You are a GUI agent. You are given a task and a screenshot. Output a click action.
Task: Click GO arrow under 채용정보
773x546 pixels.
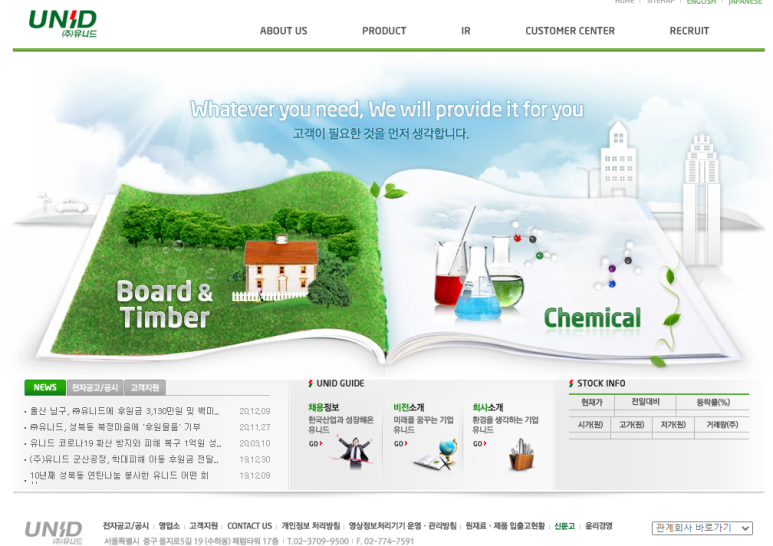click(316, 444)
